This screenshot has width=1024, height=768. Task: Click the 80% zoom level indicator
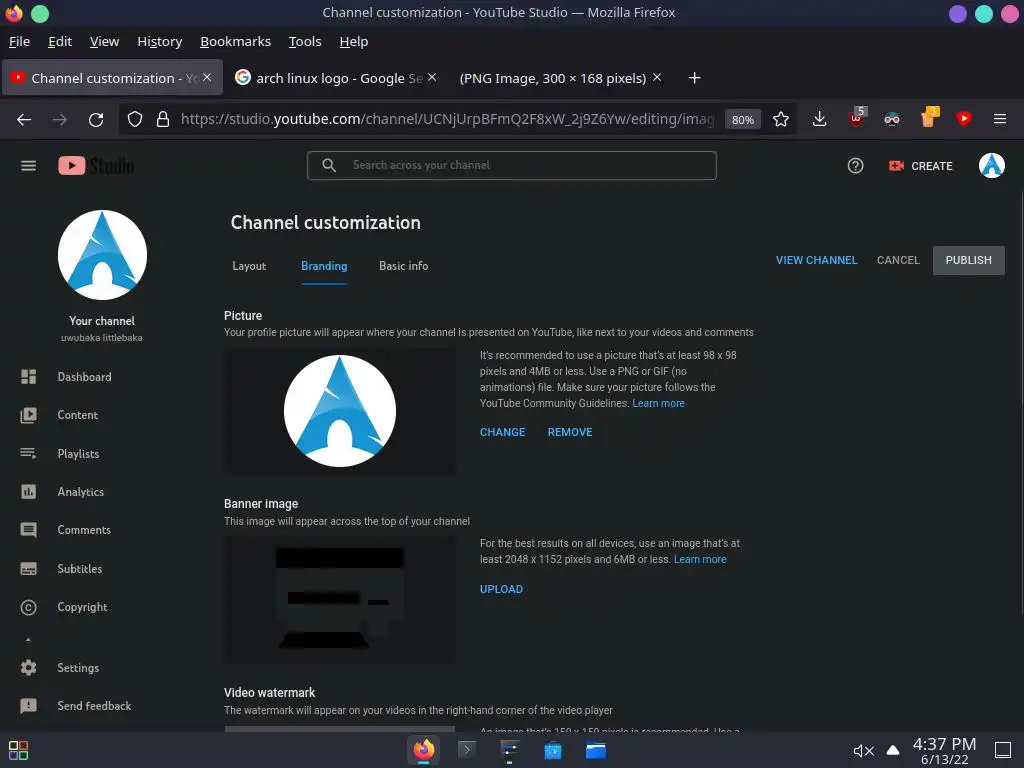coord(743,120)
